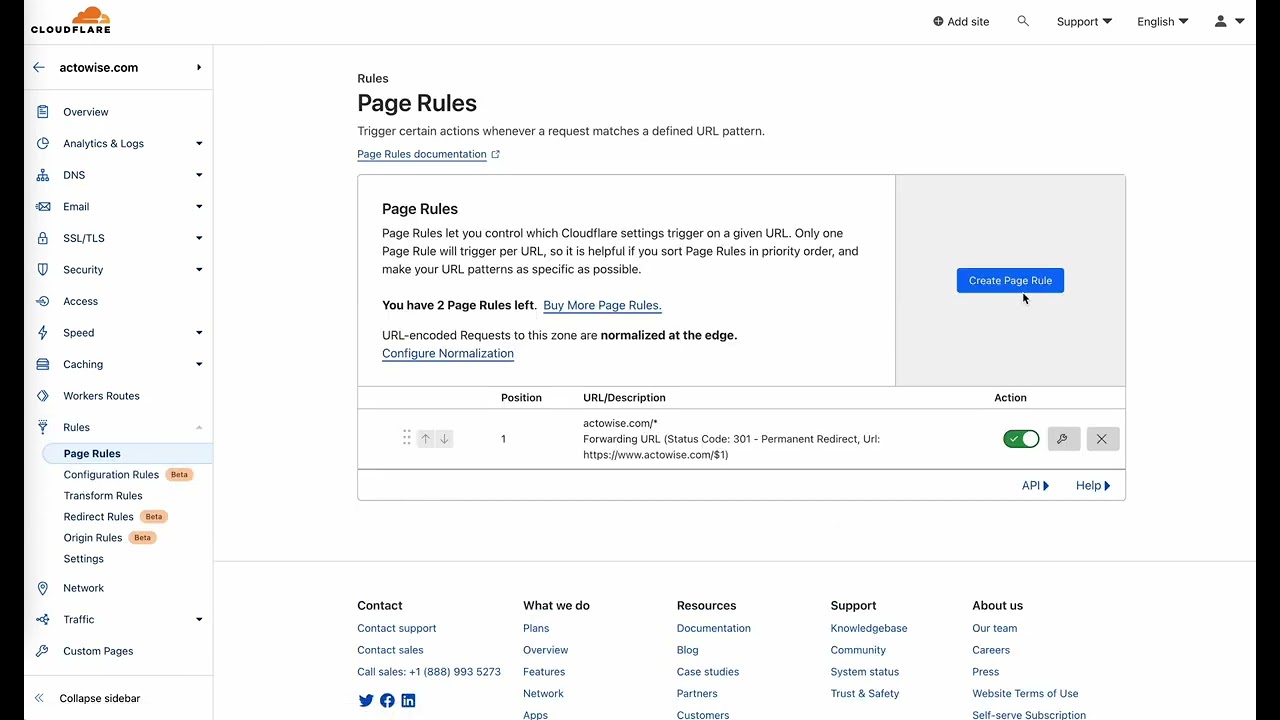Screen dimensions: 1280x720
Task: Click the Network location pin icon
Action: point(42,588)
